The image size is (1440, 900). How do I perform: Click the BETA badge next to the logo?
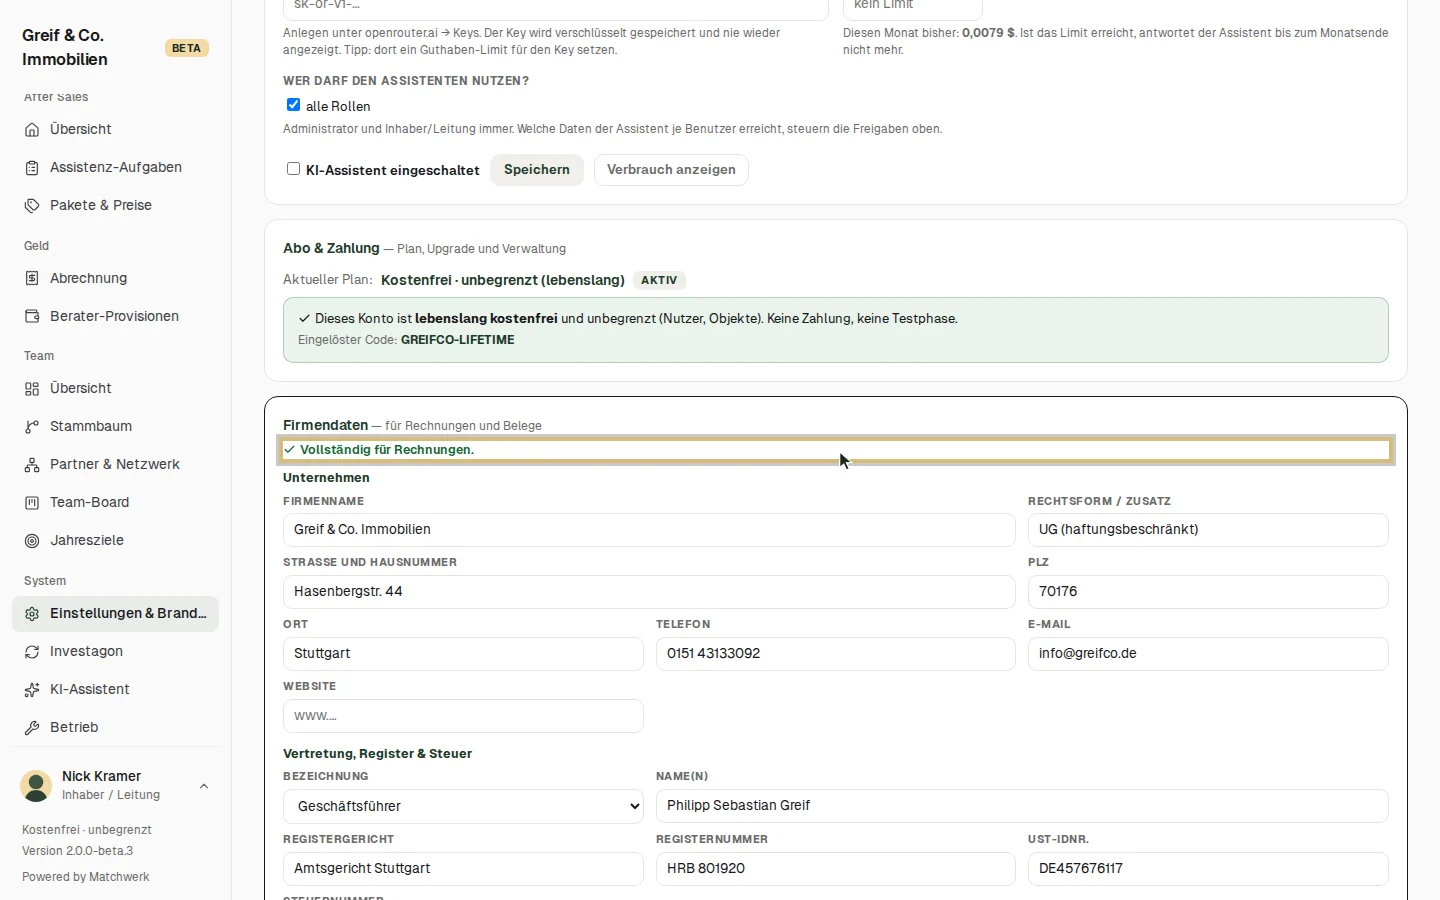pos(186,48)
